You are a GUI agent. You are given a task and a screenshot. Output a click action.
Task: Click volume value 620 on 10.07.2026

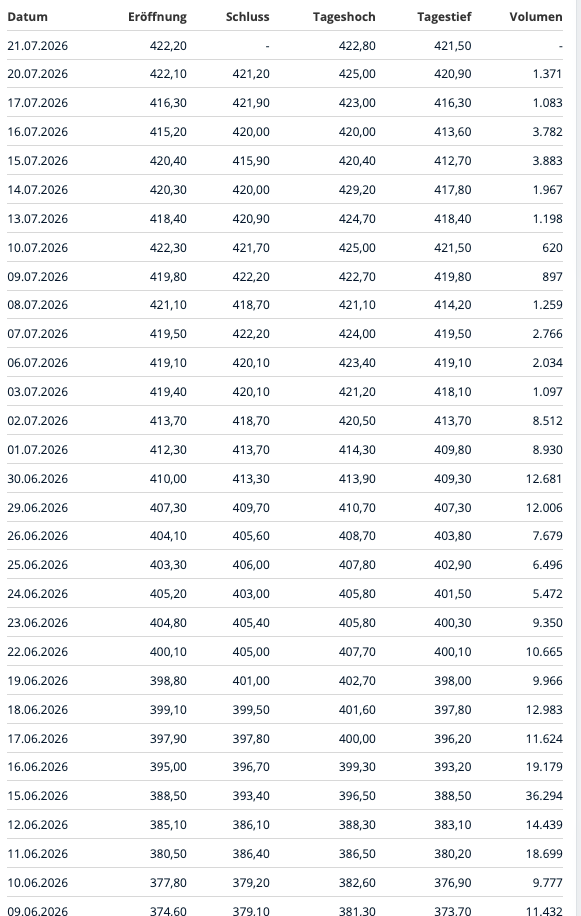552,248
